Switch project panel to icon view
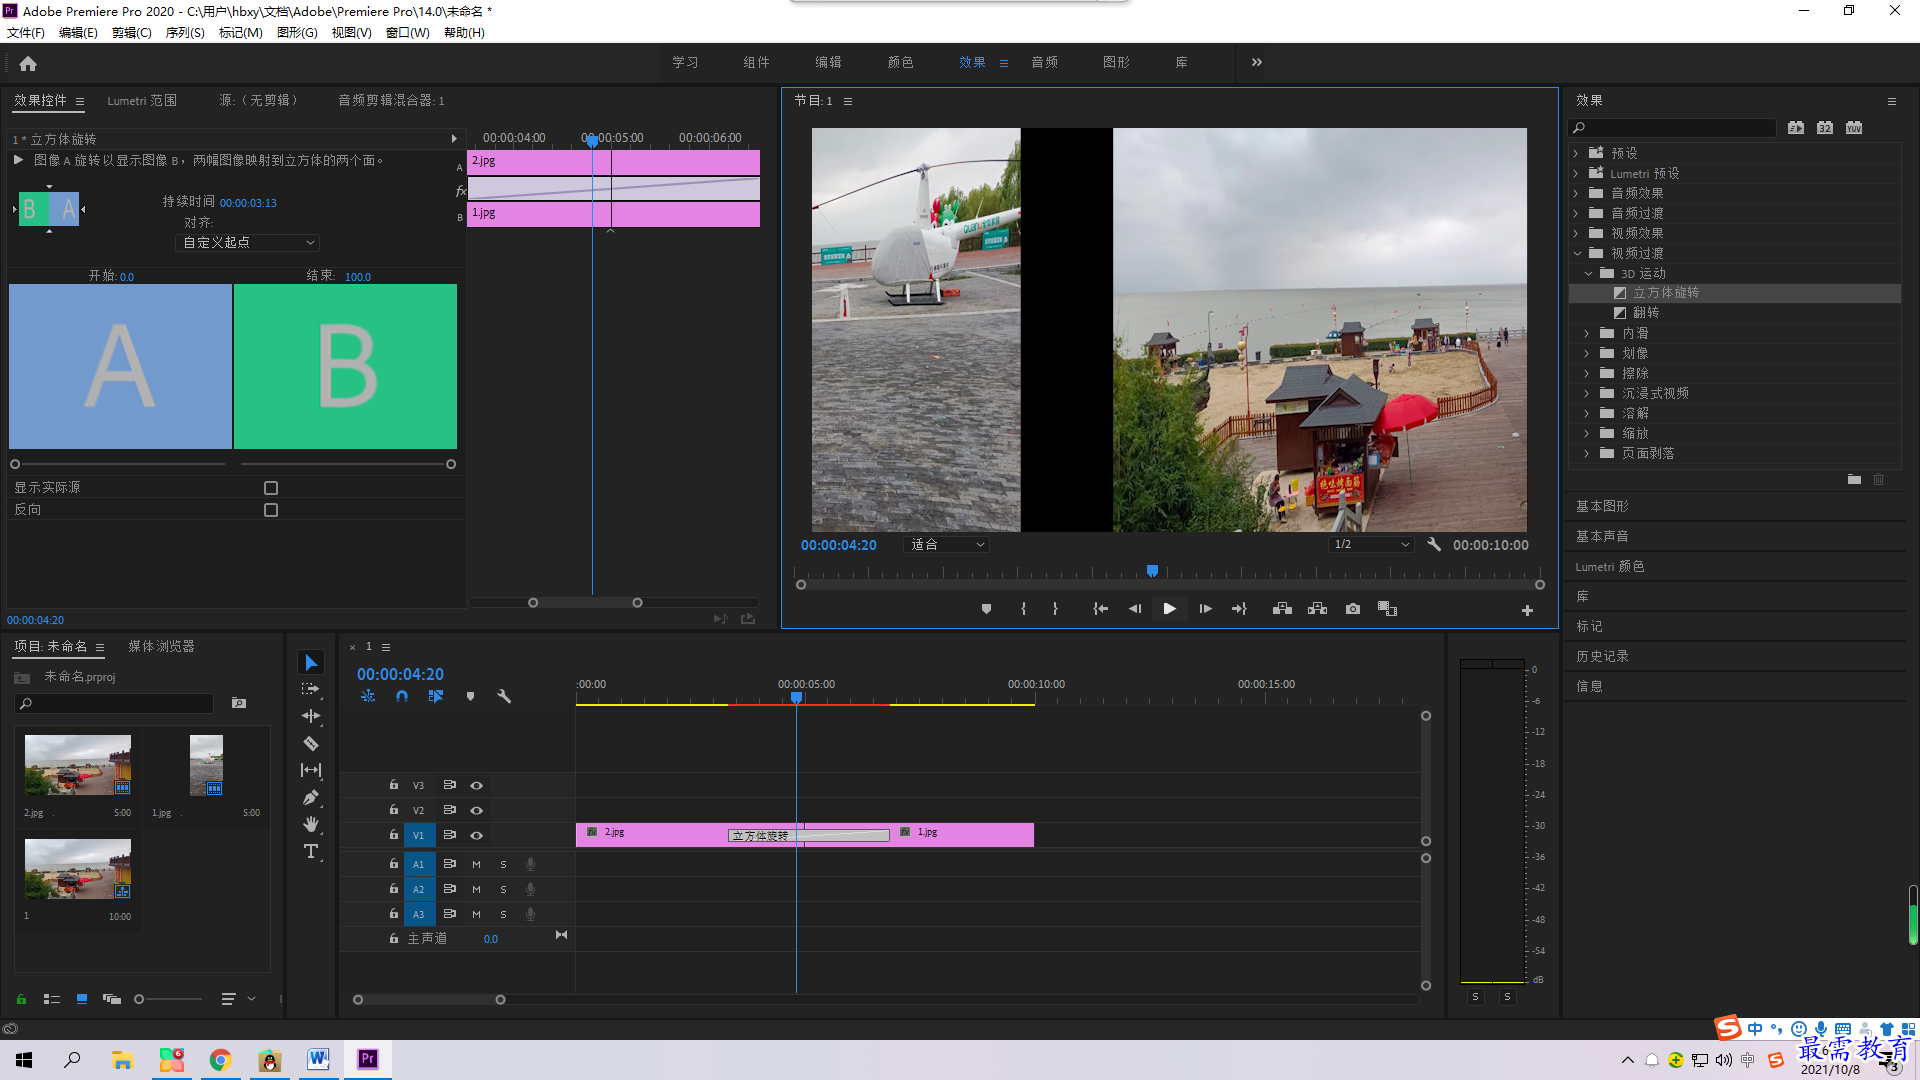This screenshot has width=1920, height=1080. [x=82, y=999]
